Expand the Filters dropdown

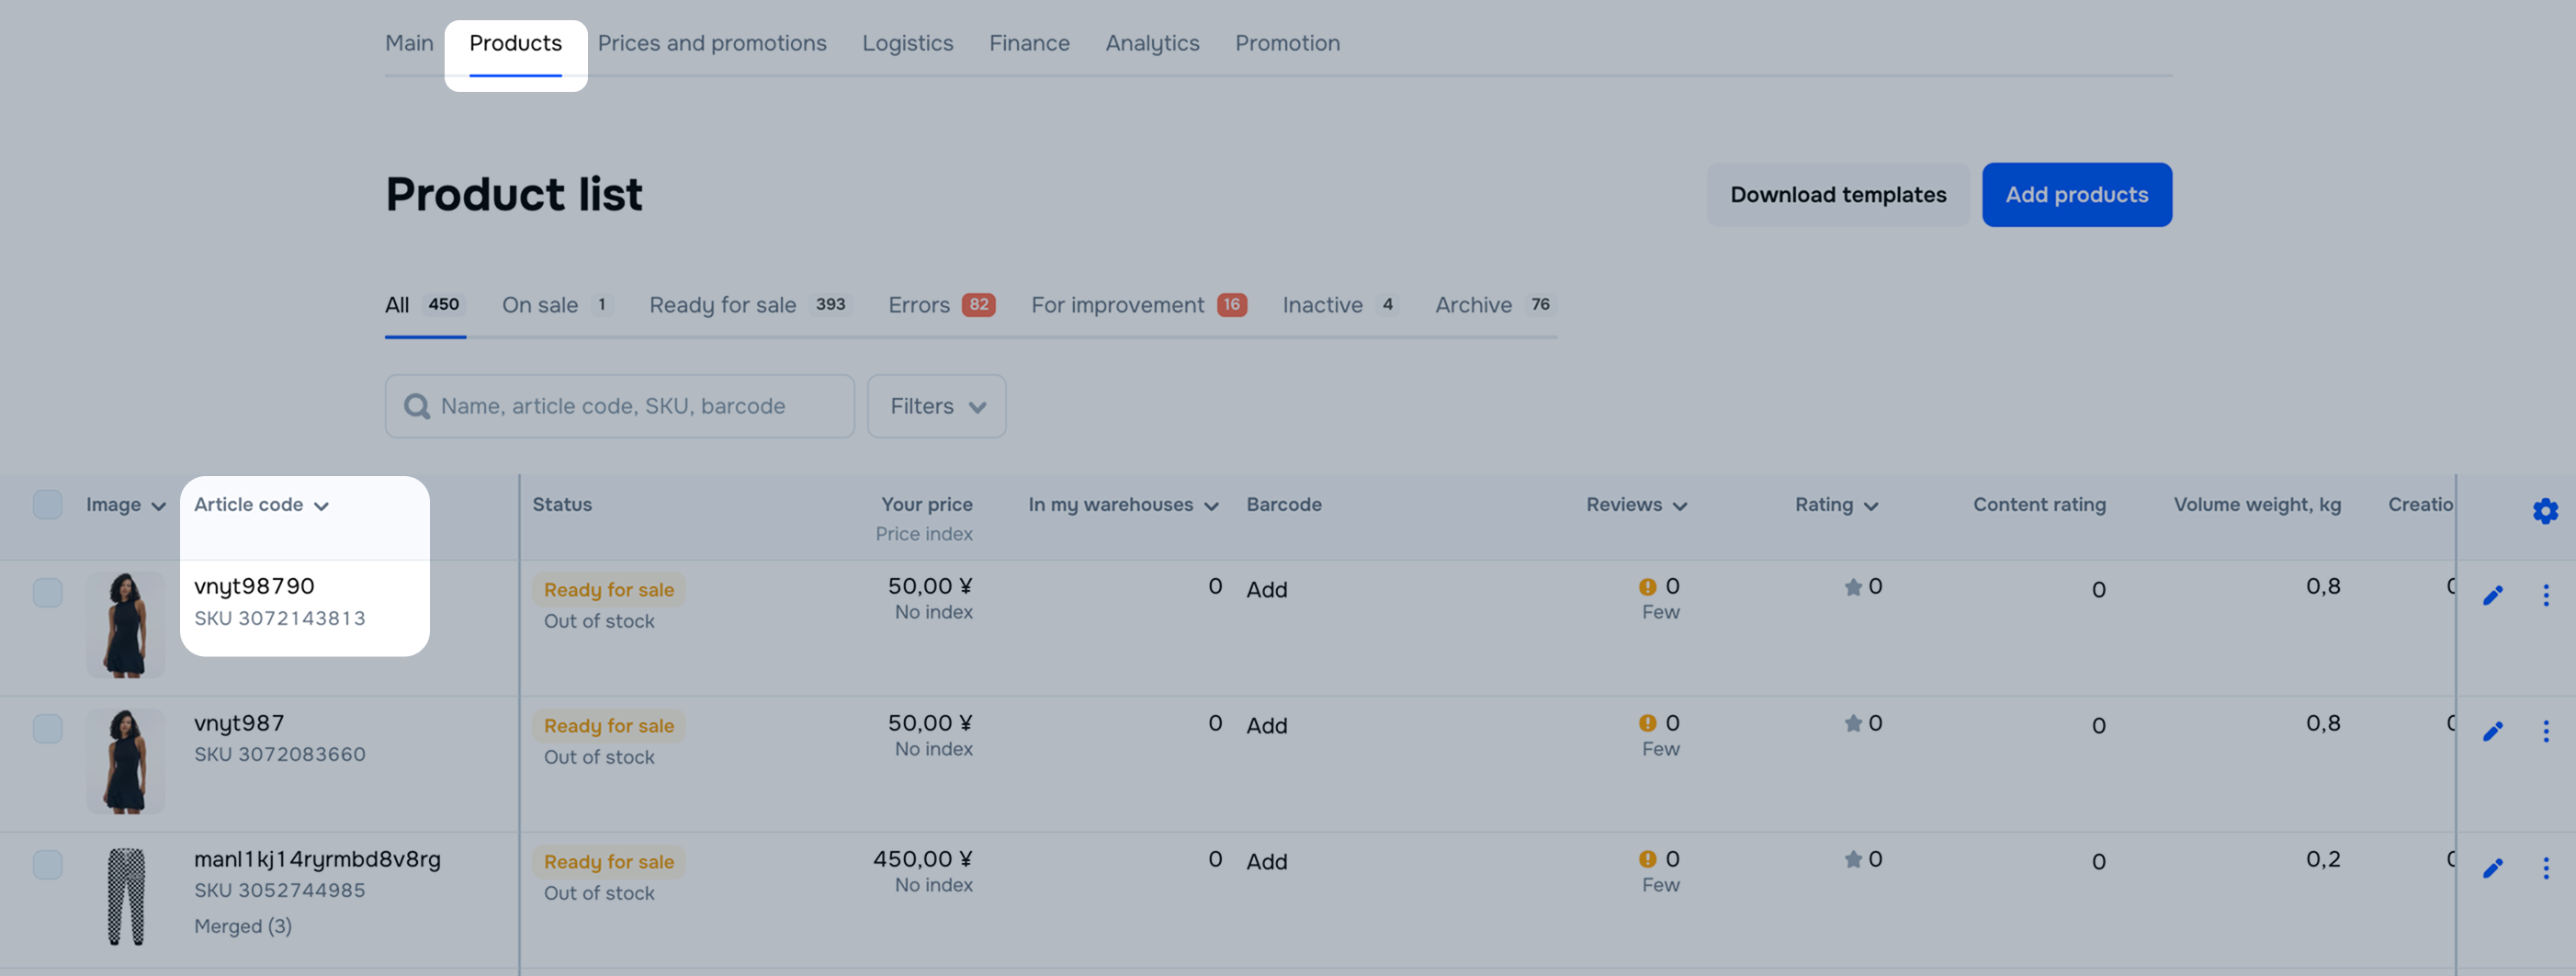[x=936, y=406]
